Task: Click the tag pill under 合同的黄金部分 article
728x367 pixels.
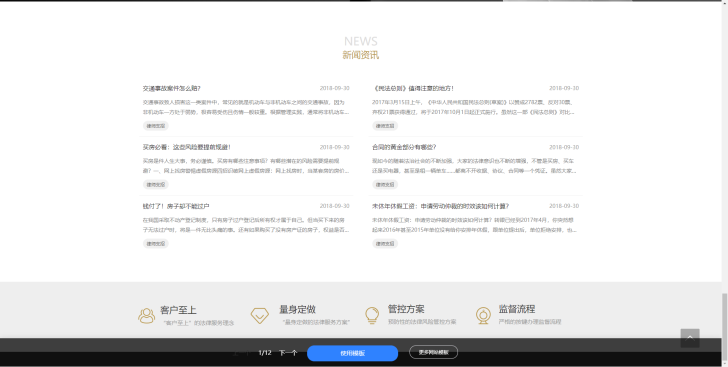Action: click(385, 184)
